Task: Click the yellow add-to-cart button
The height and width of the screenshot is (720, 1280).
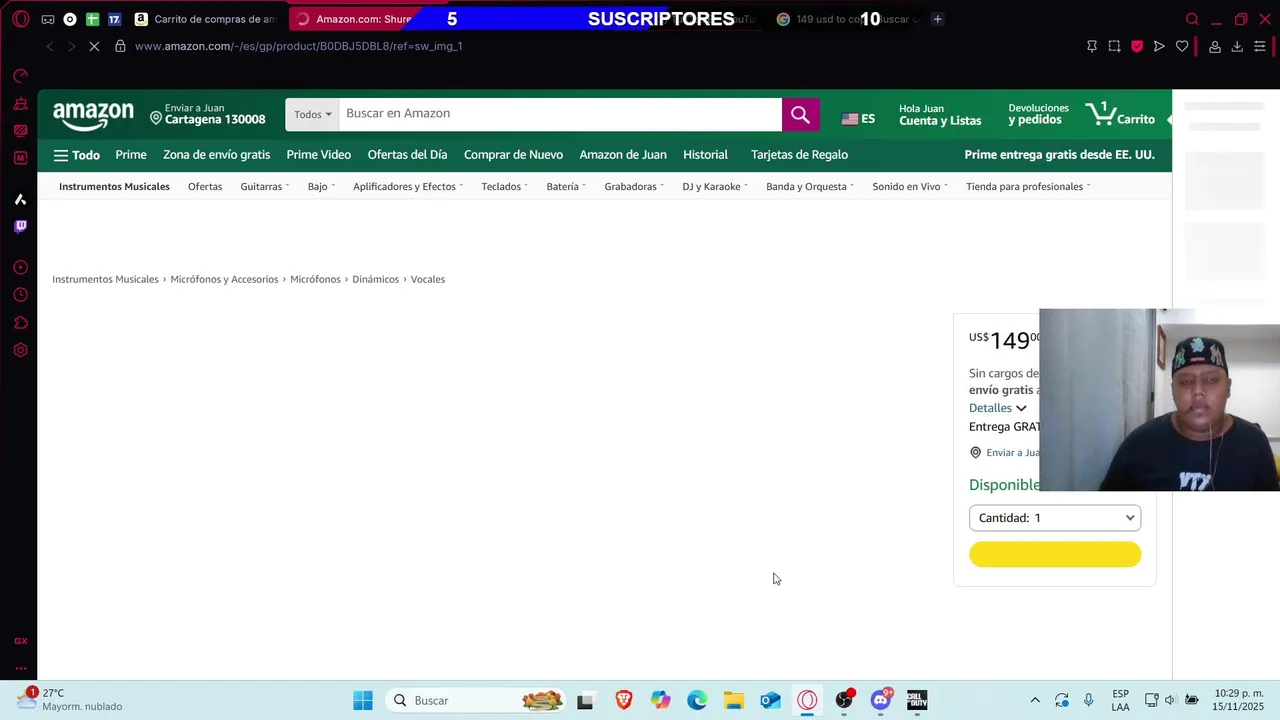Action: 1055,554
